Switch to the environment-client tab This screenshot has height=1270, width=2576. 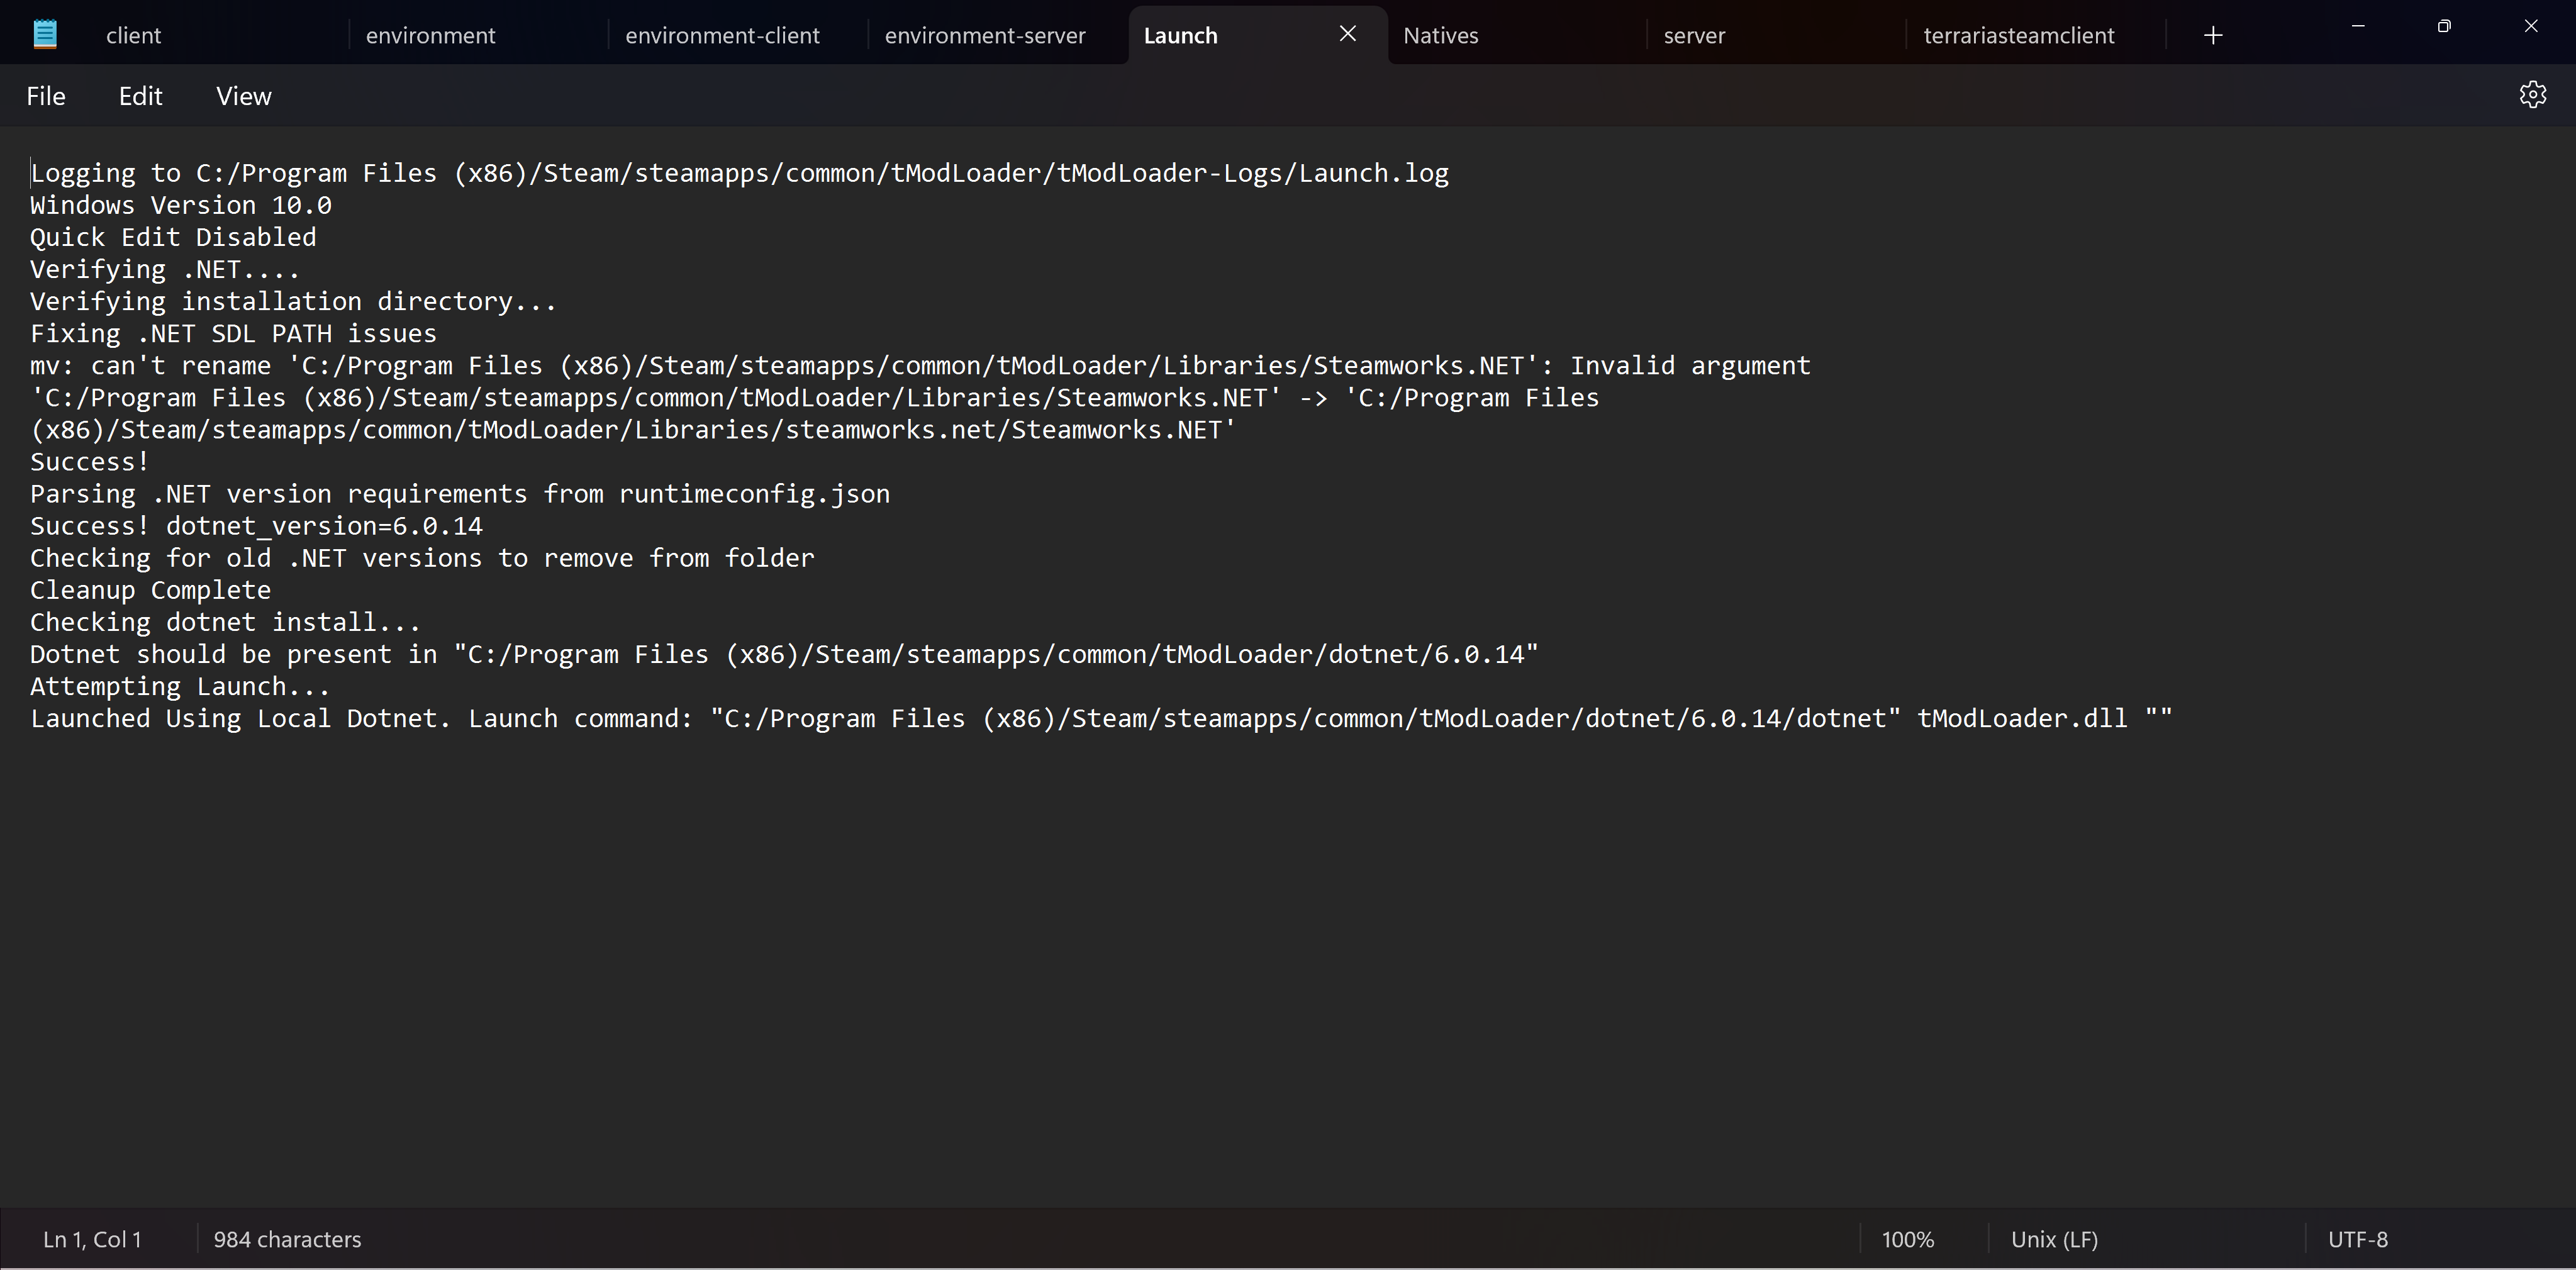(x=722, y=36)
